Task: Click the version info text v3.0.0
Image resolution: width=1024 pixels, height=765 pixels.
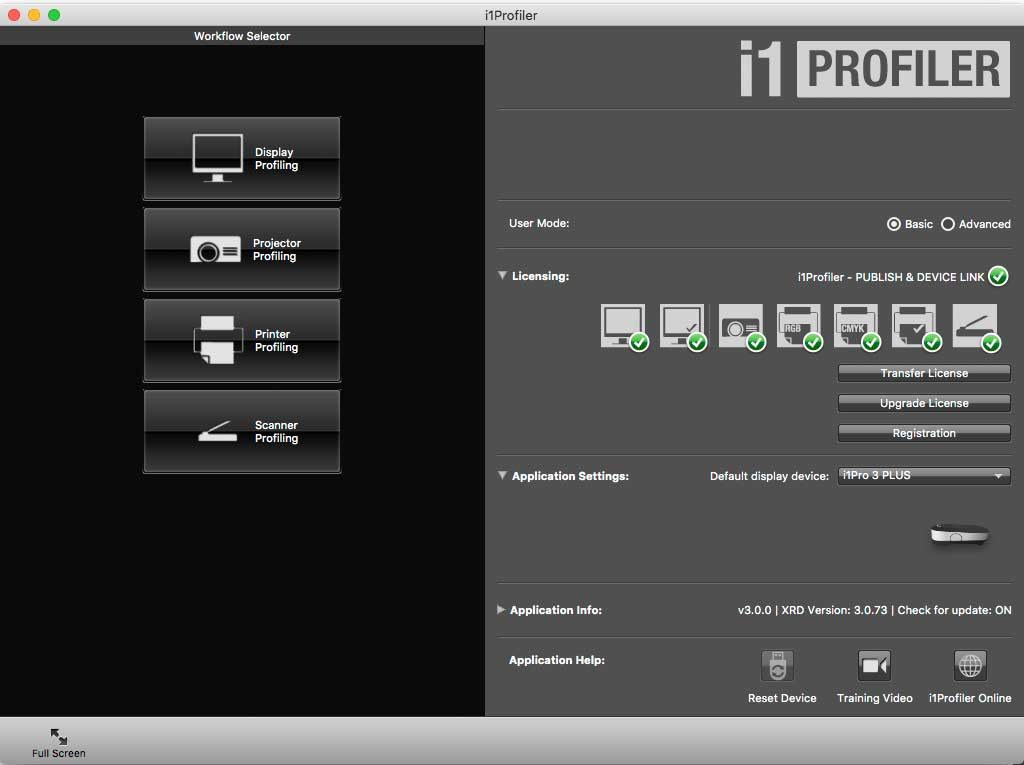Action: 754,610
